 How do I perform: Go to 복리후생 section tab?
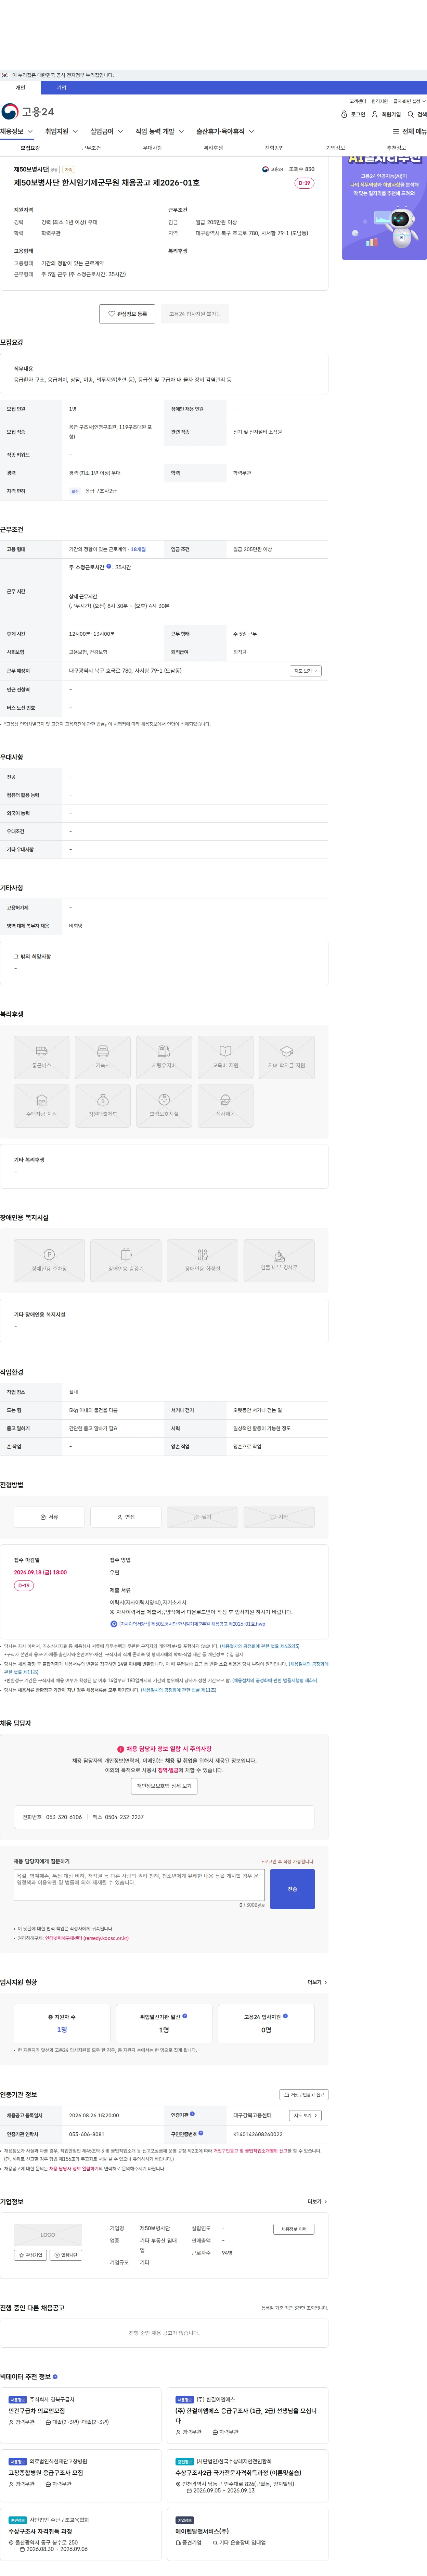click(x=213, y=148)
